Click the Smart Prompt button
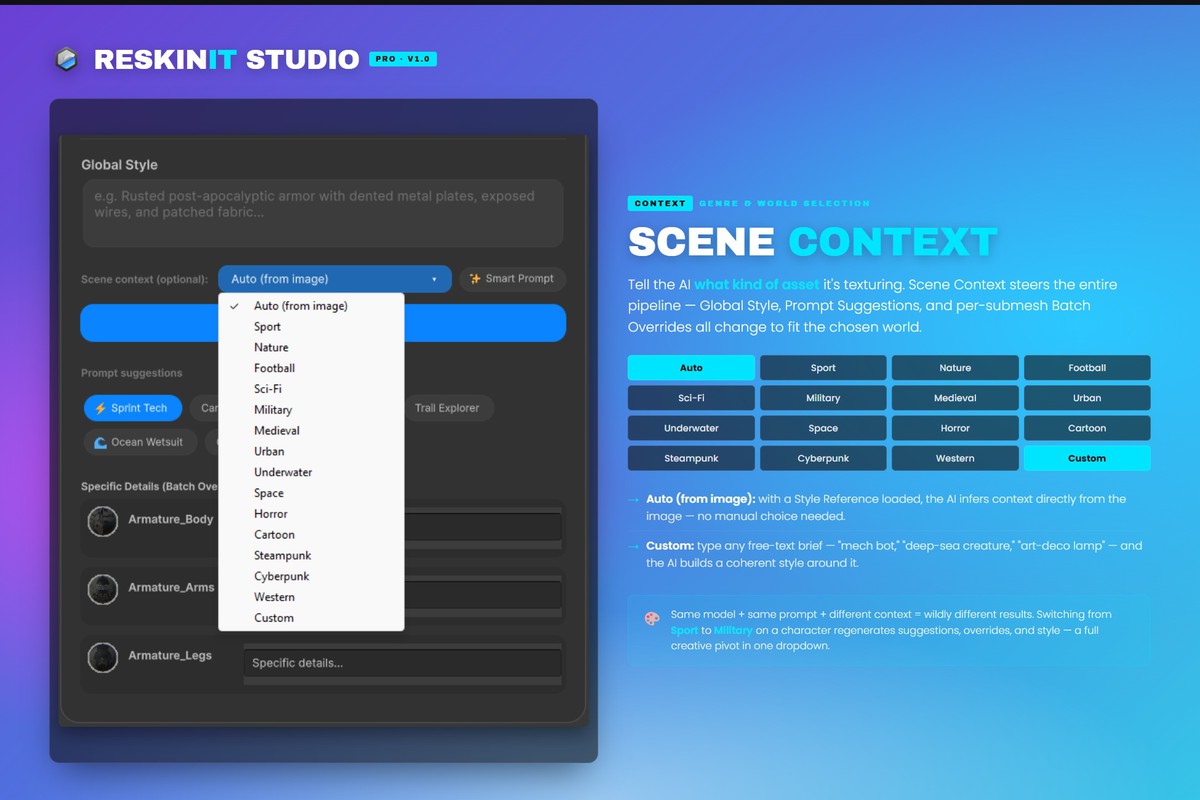 tap(513, 279)
